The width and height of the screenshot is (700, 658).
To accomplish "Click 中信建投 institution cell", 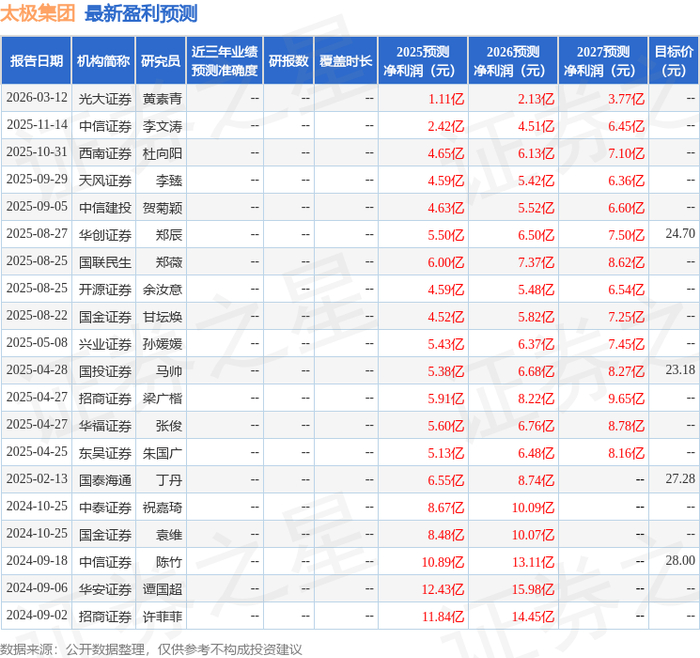I will pos(105,208).
